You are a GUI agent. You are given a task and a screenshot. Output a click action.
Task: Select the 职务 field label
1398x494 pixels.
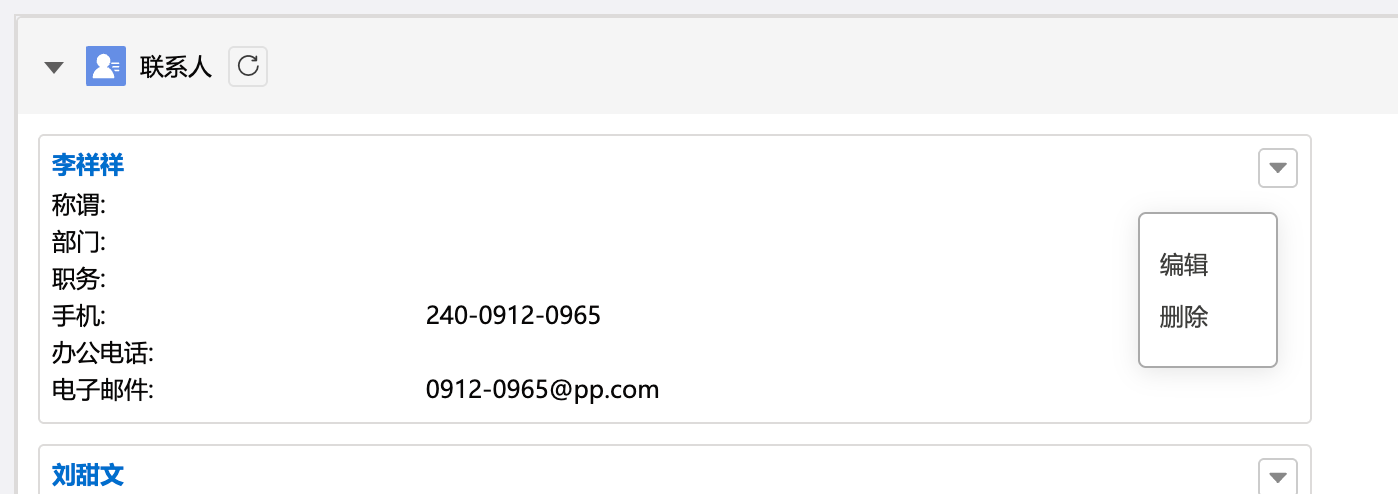click(79, 279)
